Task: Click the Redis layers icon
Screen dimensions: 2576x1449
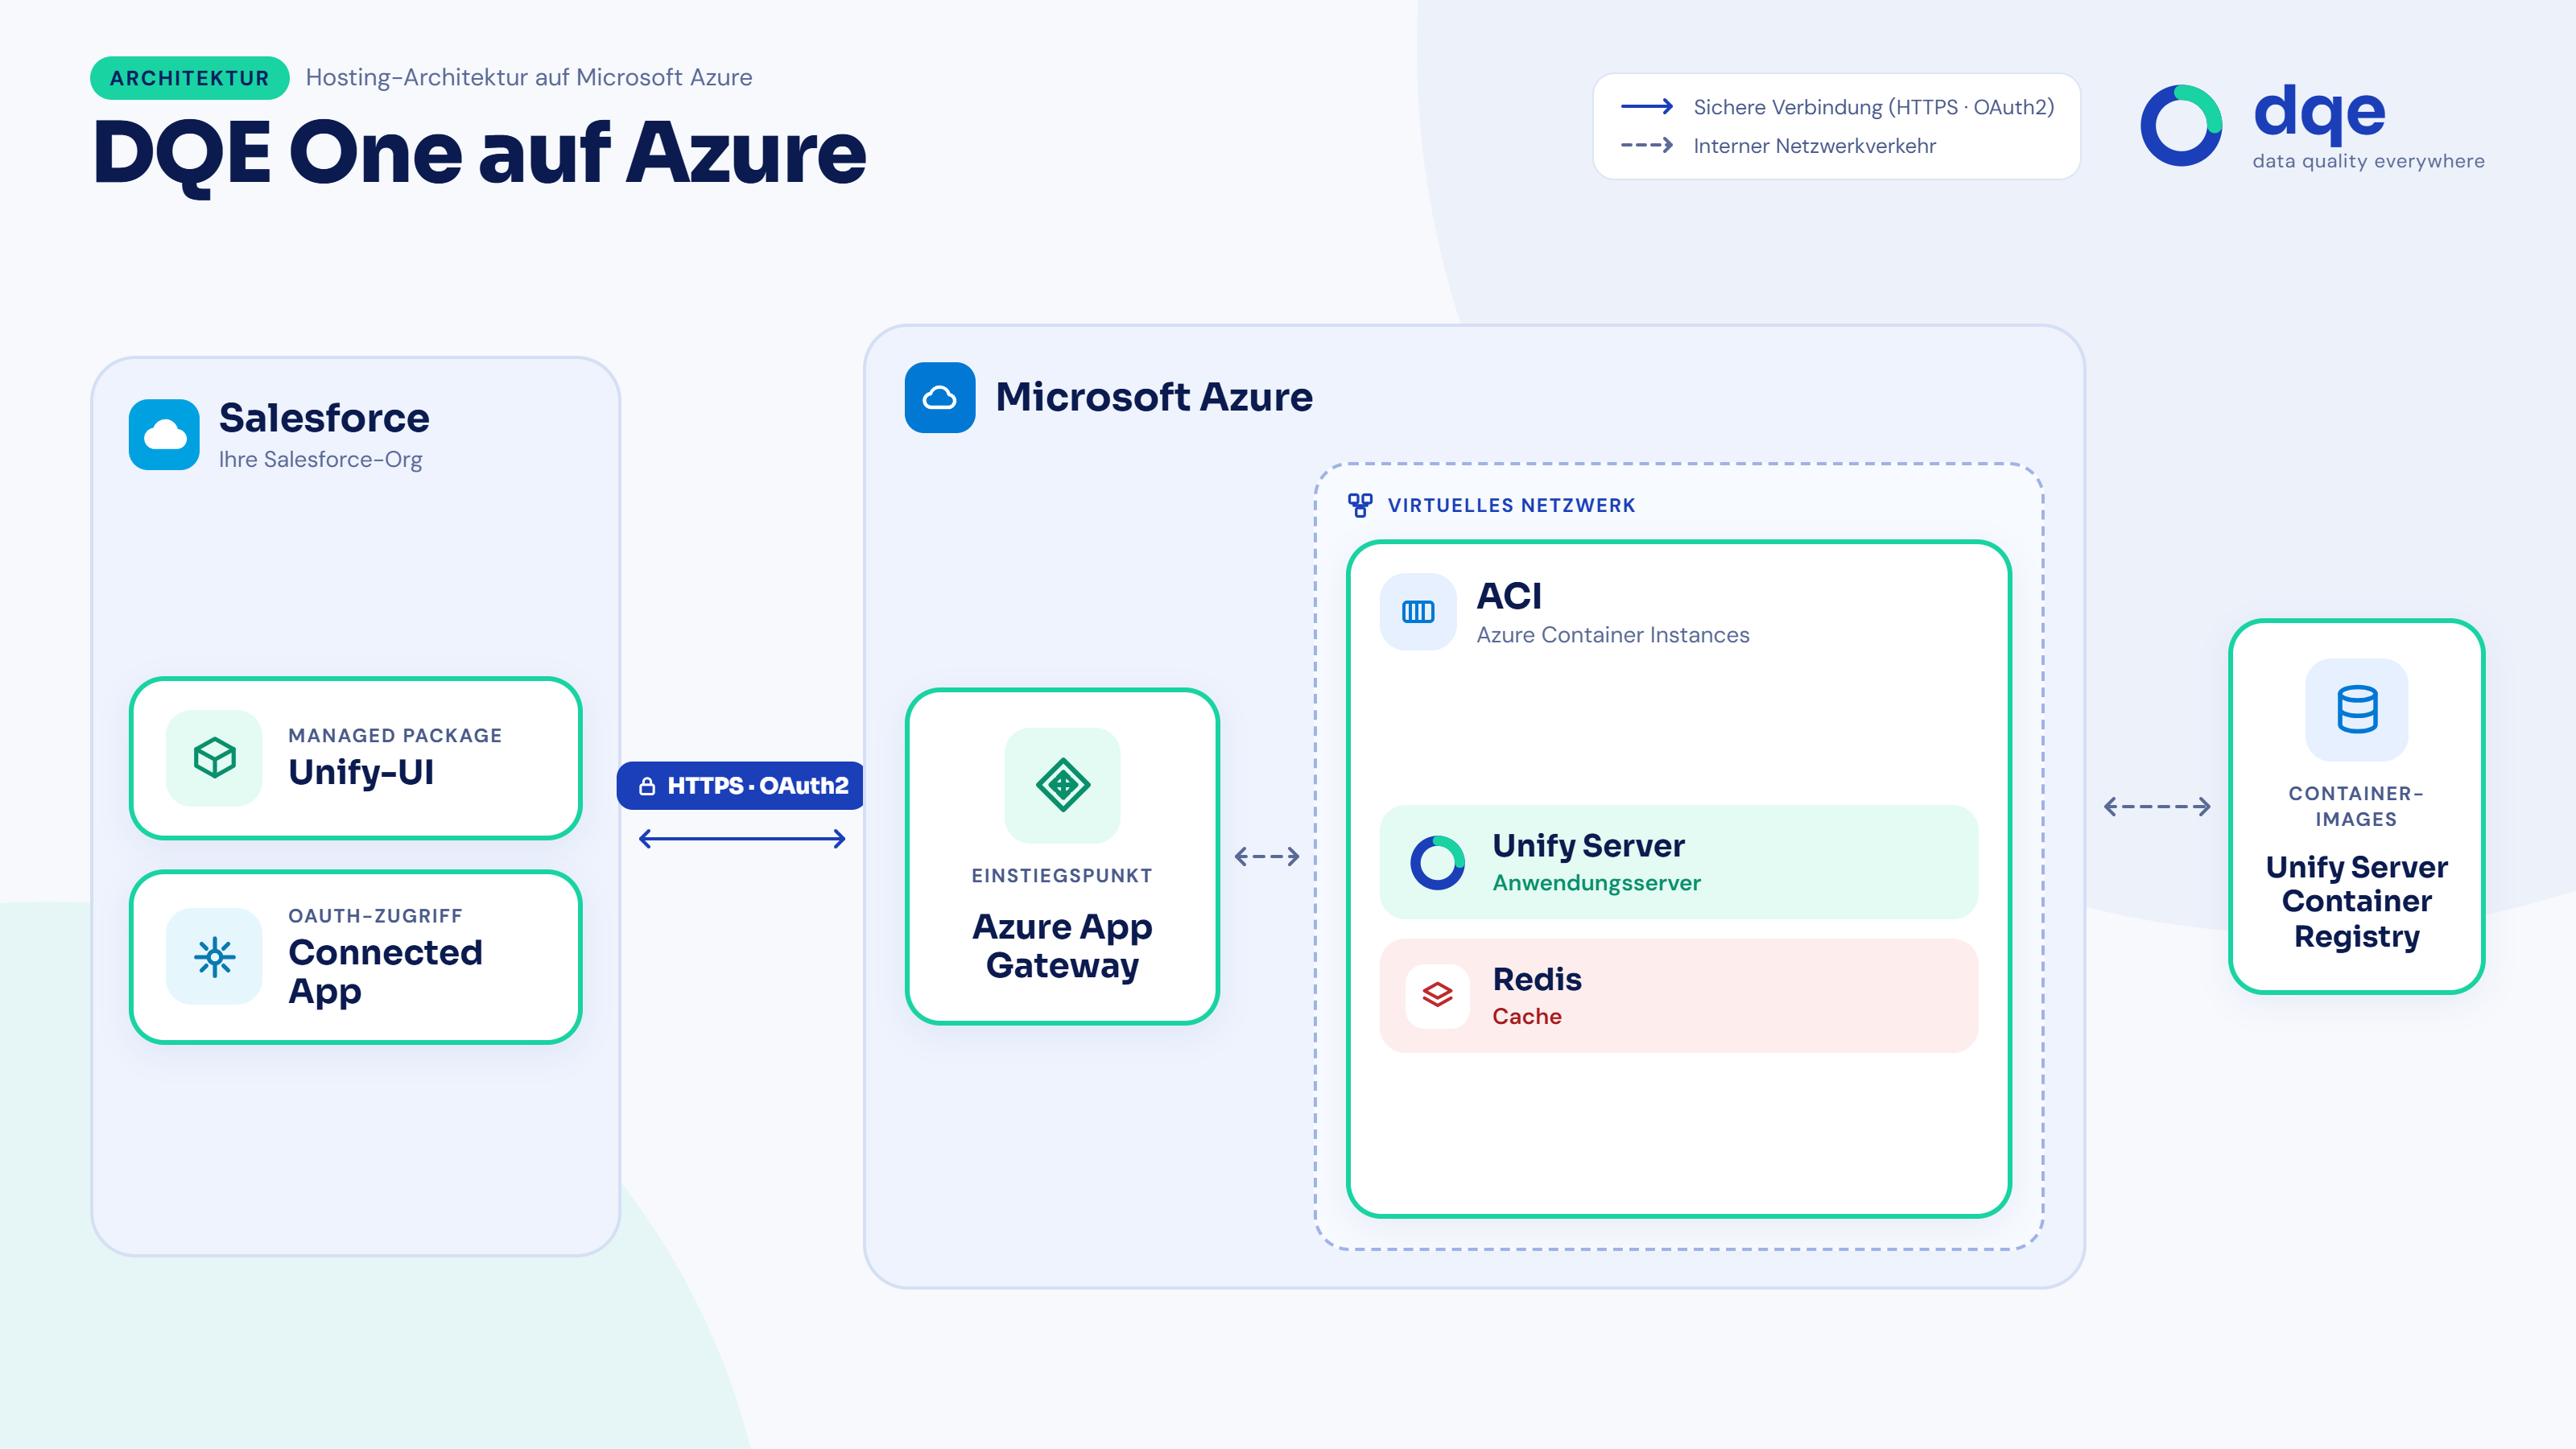Action: (x=1437, y=995)
